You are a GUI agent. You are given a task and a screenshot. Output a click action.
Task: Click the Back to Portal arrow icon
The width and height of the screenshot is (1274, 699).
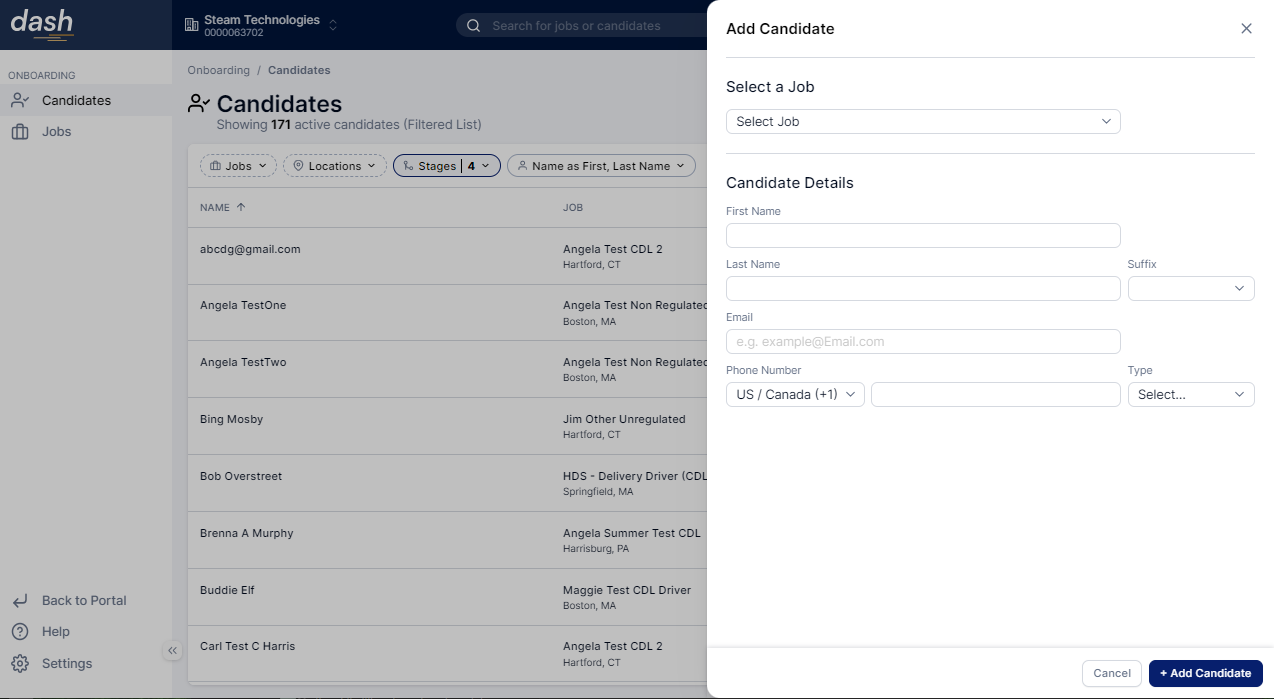[x=20, y=600]
